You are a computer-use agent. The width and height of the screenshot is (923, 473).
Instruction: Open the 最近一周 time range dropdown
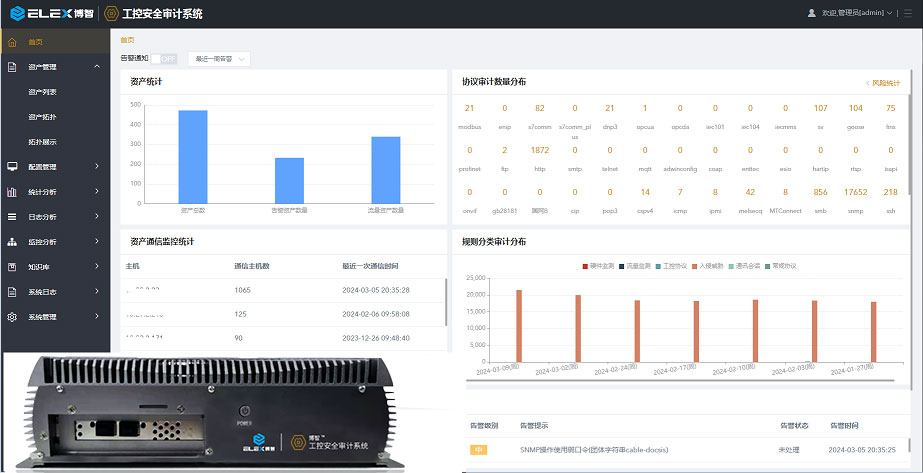tap(217, 59)
